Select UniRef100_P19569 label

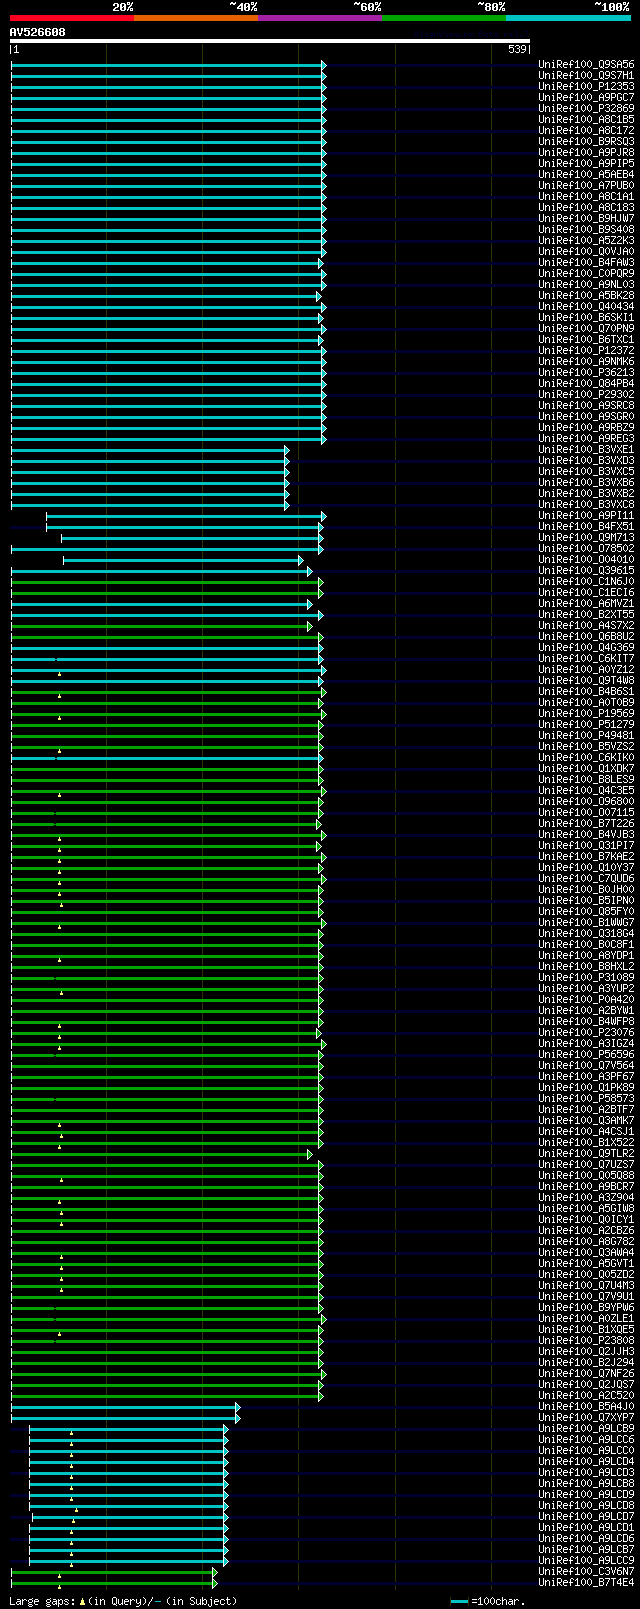[586, 714]
